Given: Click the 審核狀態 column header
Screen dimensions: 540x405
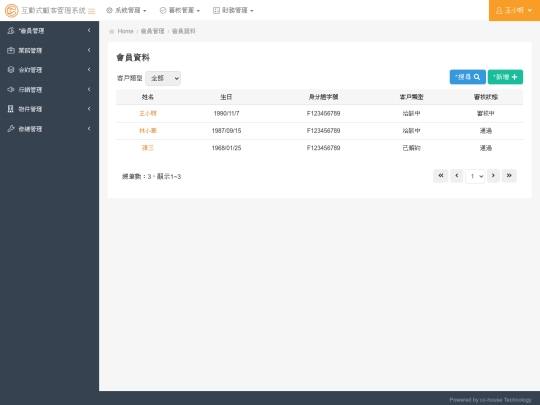Looking at the screenshot, I should point(486,97).
